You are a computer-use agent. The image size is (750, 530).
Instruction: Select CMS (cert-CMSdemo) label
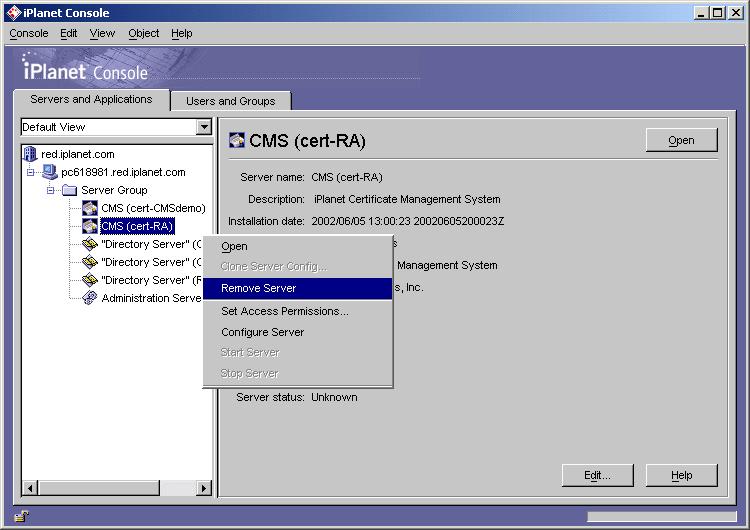click(153, 208)
